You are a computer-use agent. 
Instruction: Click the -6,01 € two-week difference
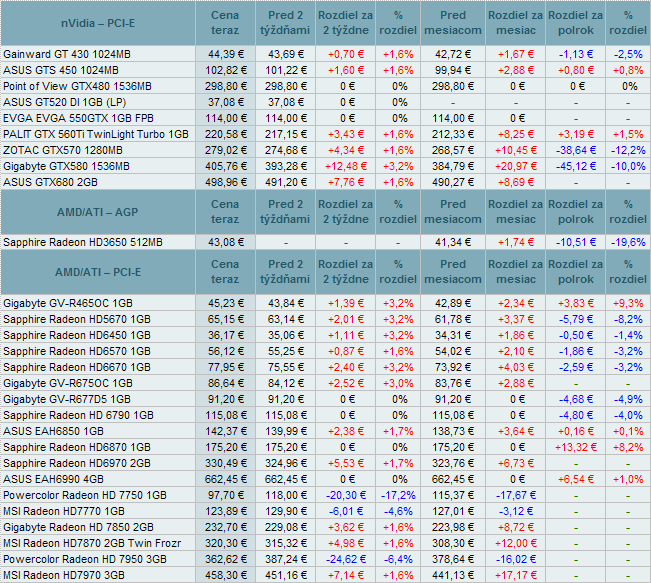(346, 511)
